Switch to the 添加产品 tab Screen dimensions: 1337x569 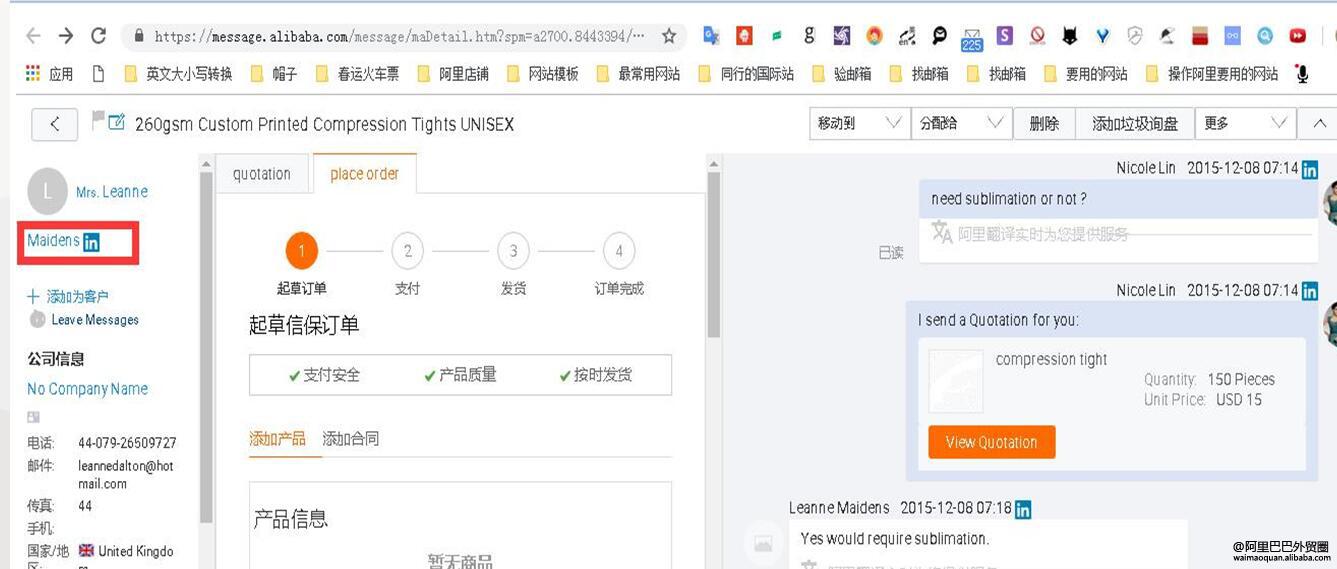pyautogui.click(x=277, y=439)
